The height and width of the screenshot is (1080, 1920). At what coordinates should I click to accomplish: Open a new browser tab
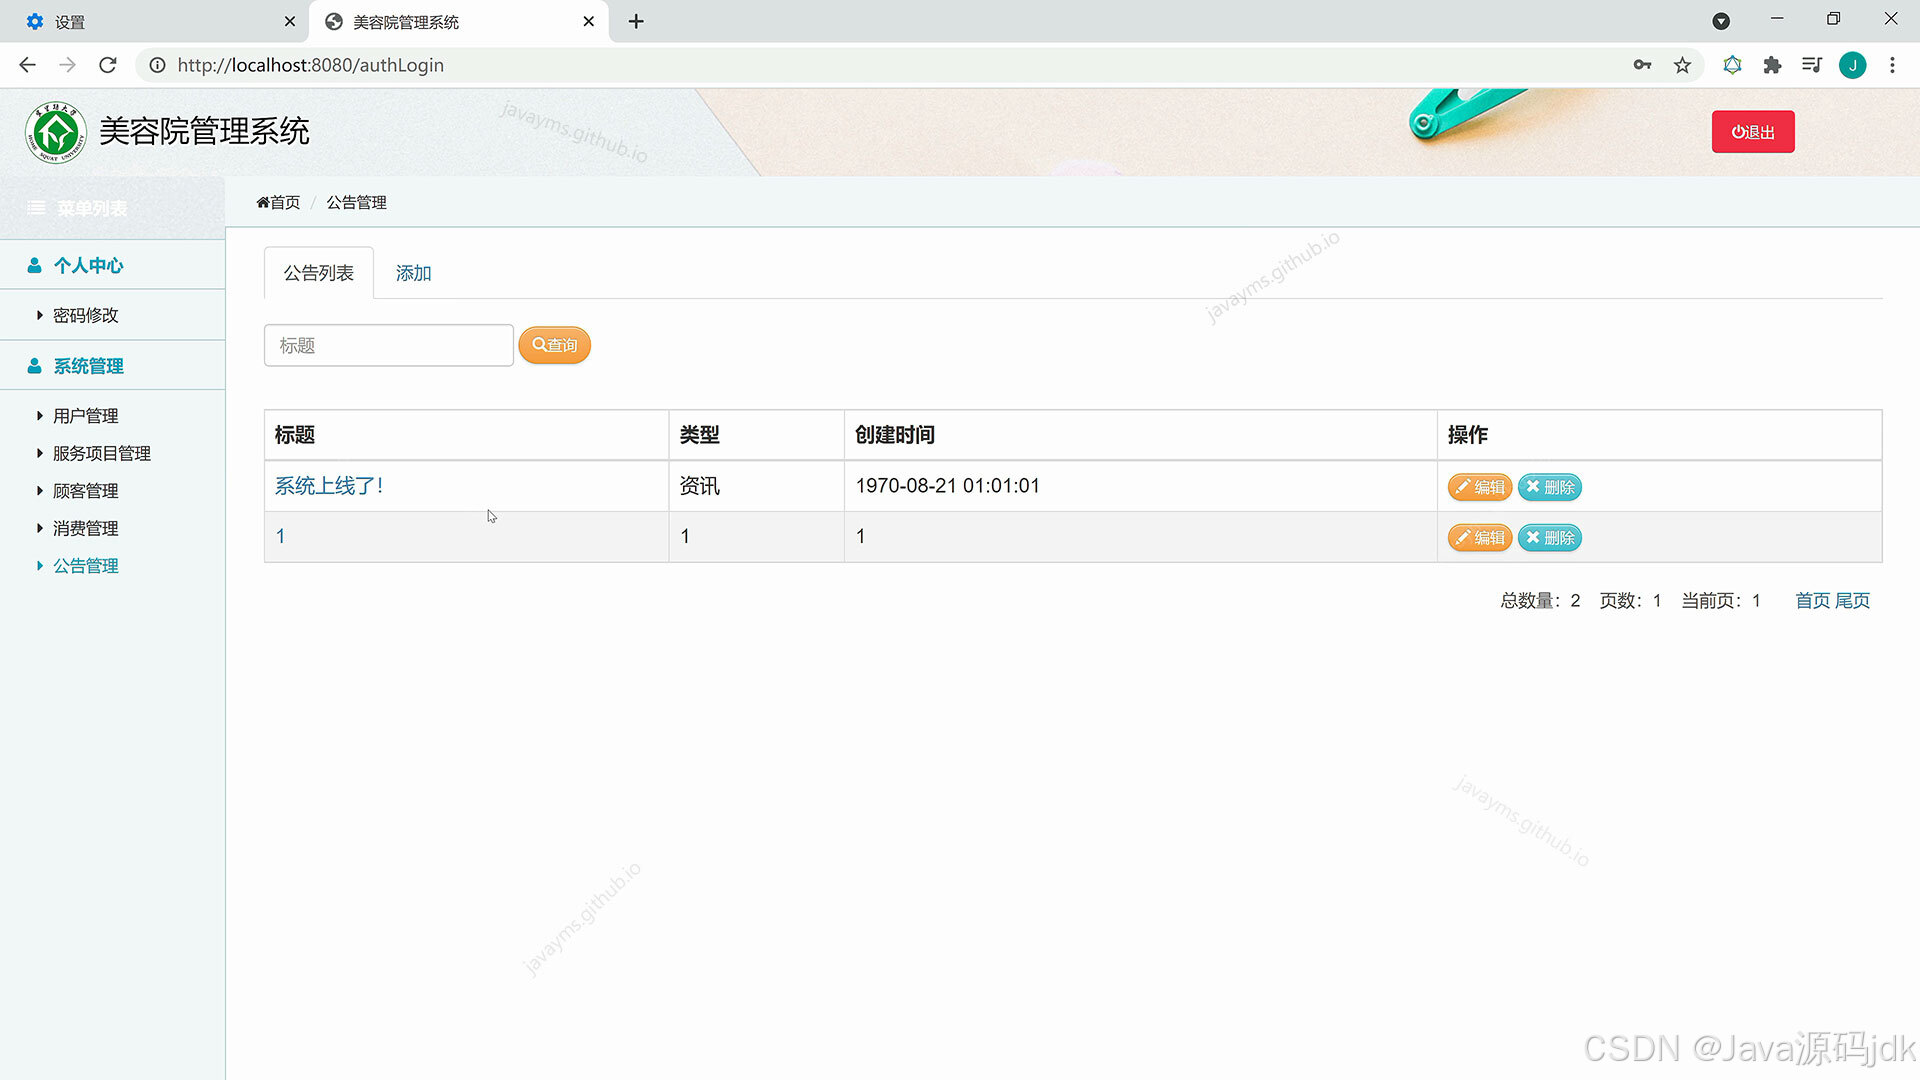636,21
